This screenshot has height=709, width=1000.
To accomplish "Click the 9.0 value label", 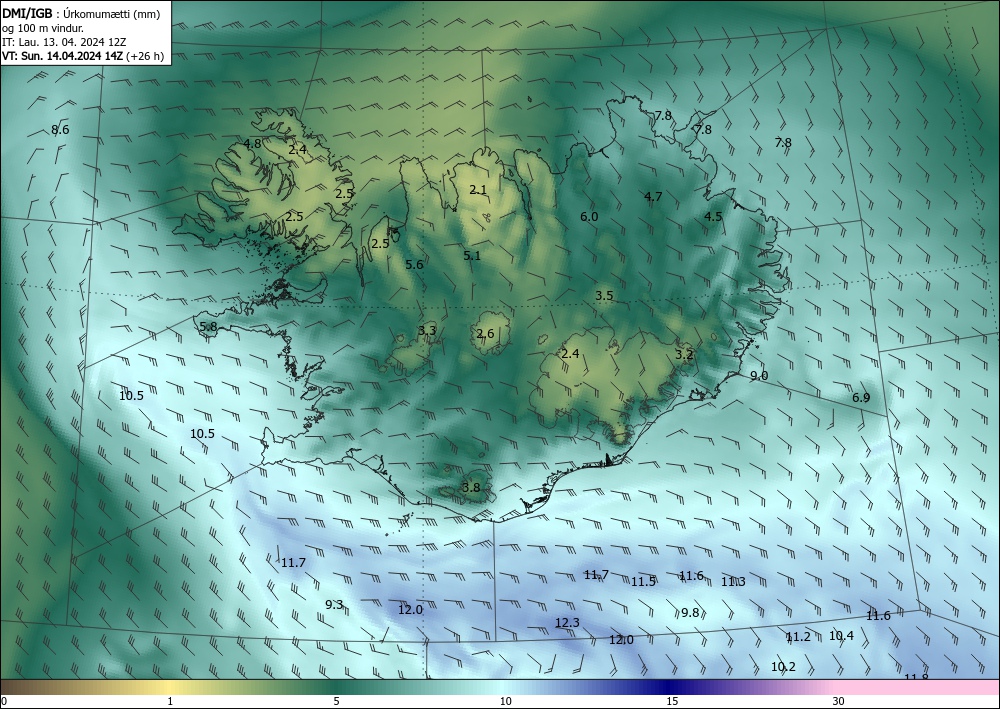I will tap(759, 376).
